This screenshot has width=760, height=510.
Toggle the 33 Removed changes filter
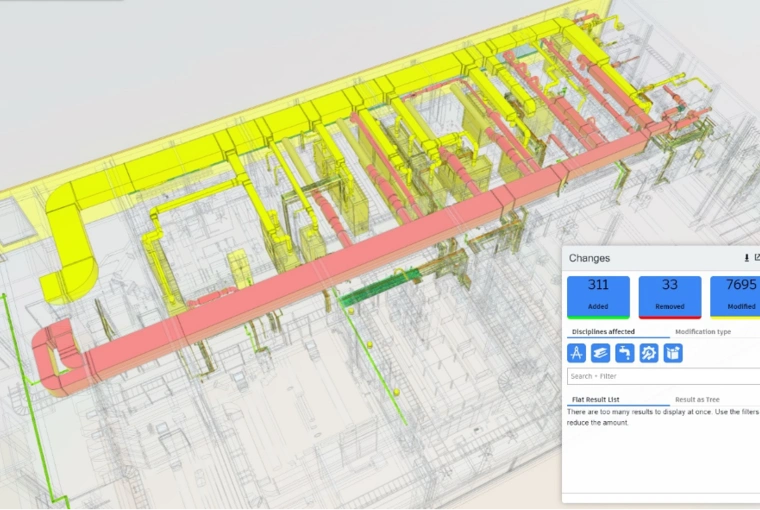[x=670, y=297]
